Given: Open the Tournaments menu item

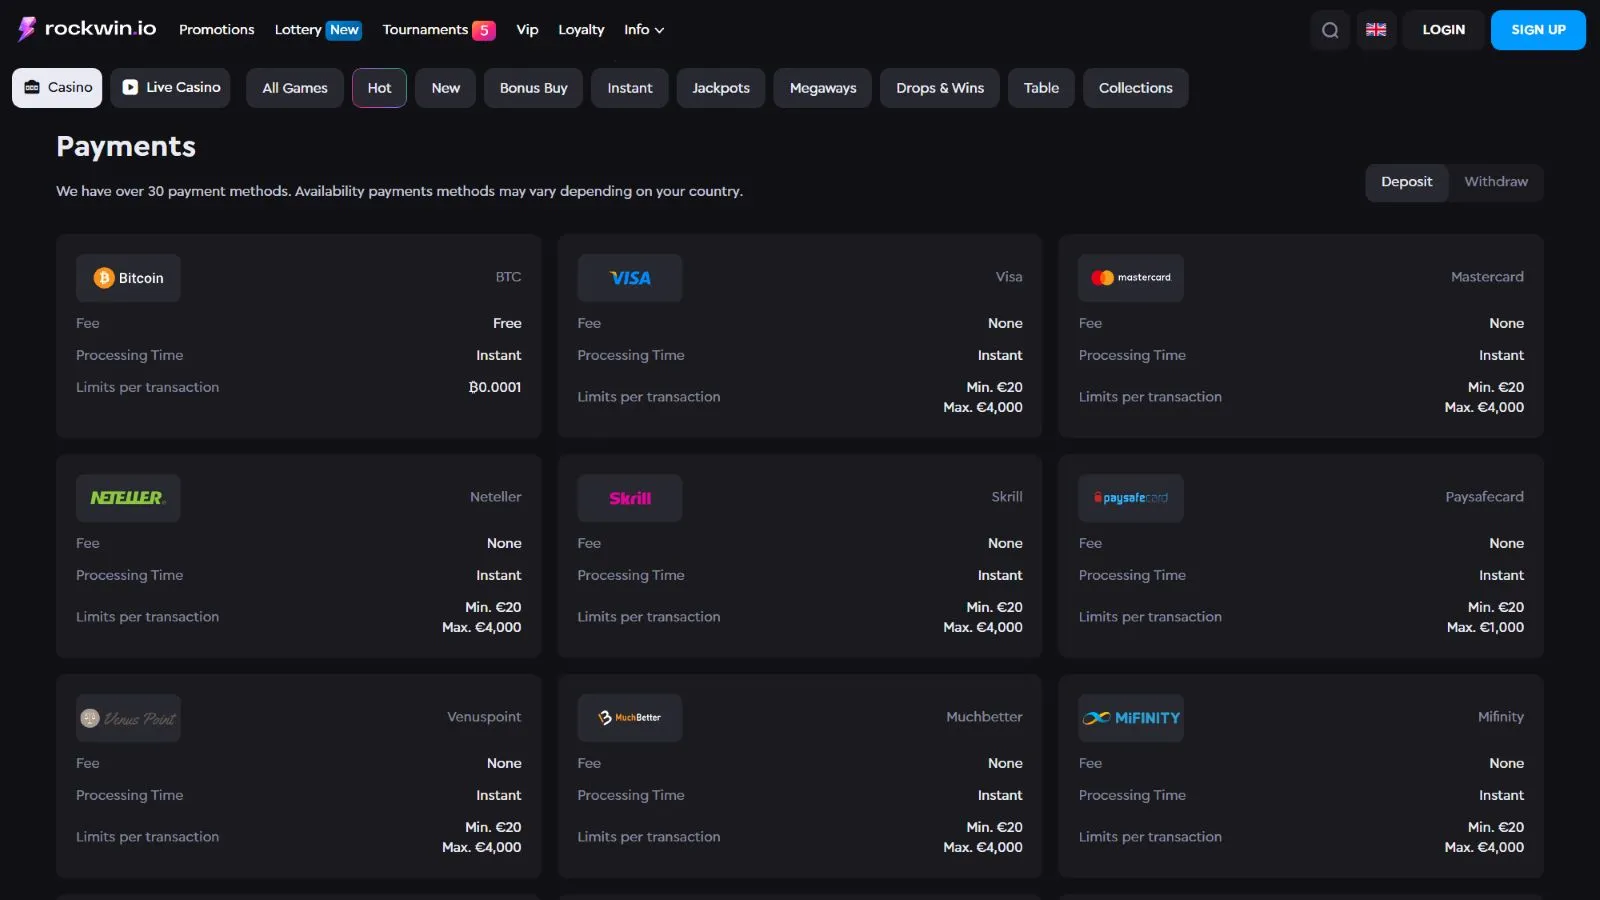Looking at the screenshot, I should (x=425, y=30).
